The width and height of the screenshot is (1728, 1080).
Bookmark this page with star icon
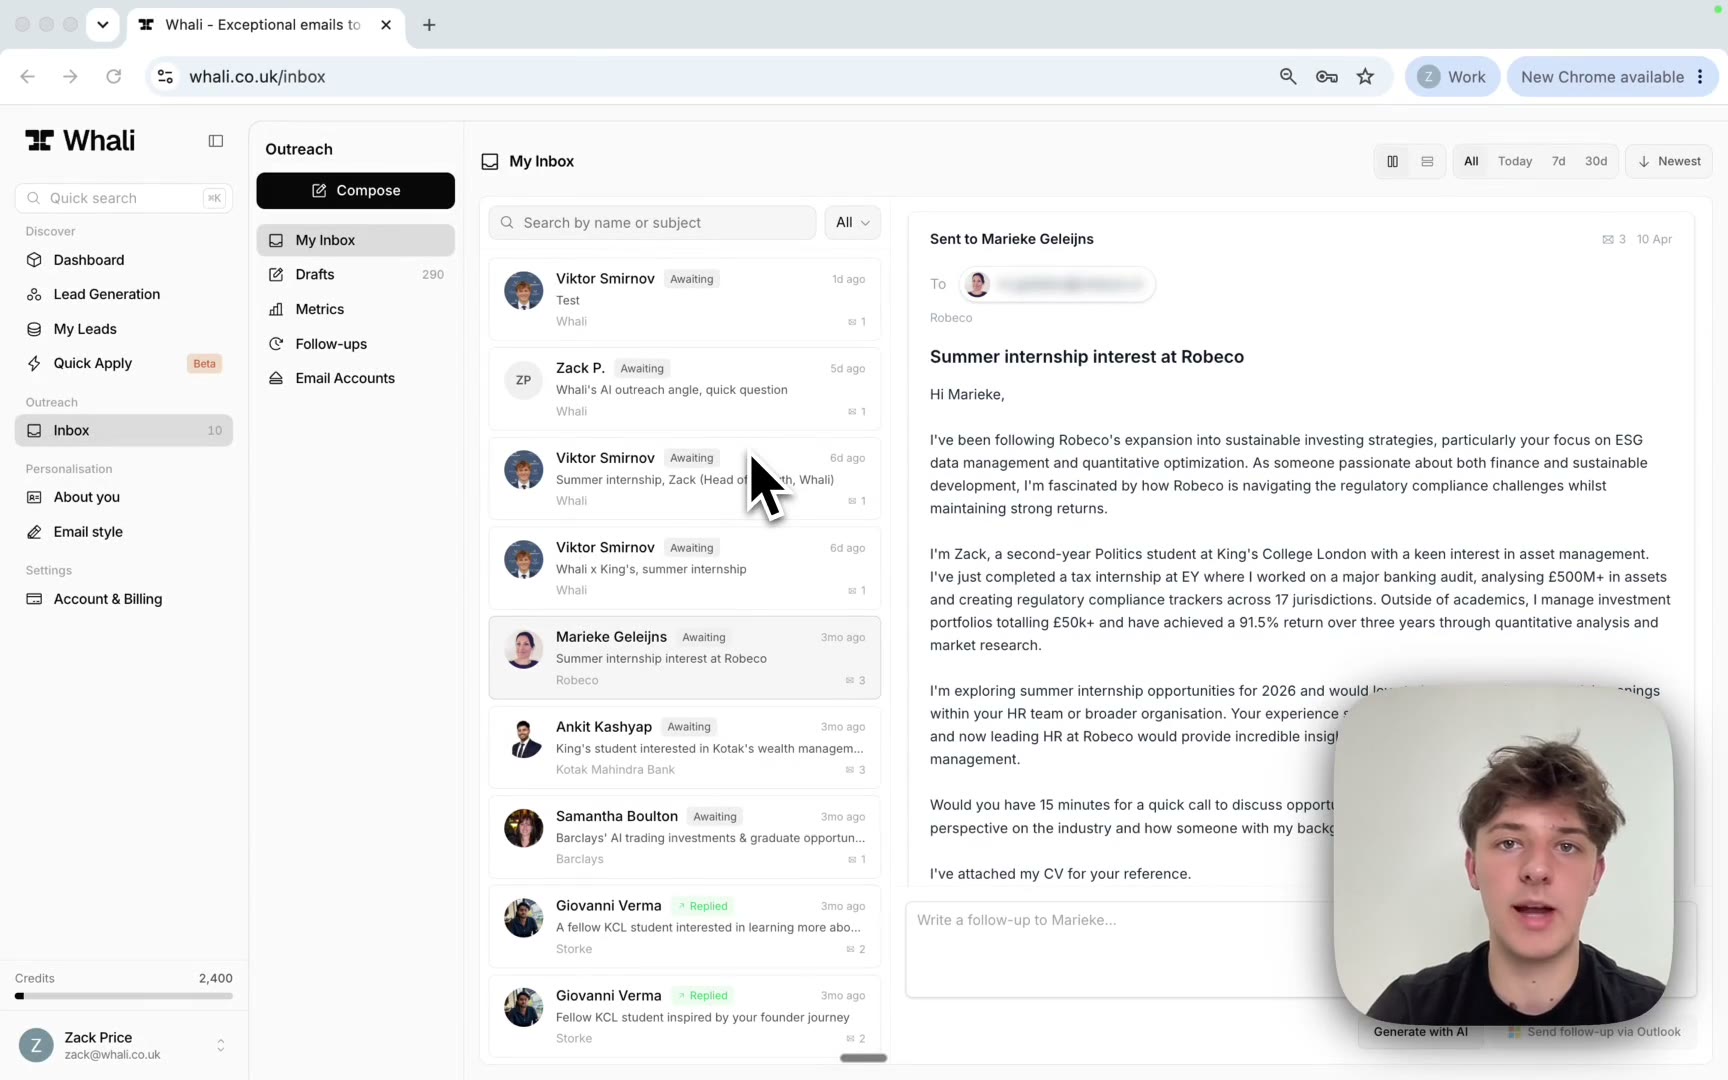pos(1365,77)
